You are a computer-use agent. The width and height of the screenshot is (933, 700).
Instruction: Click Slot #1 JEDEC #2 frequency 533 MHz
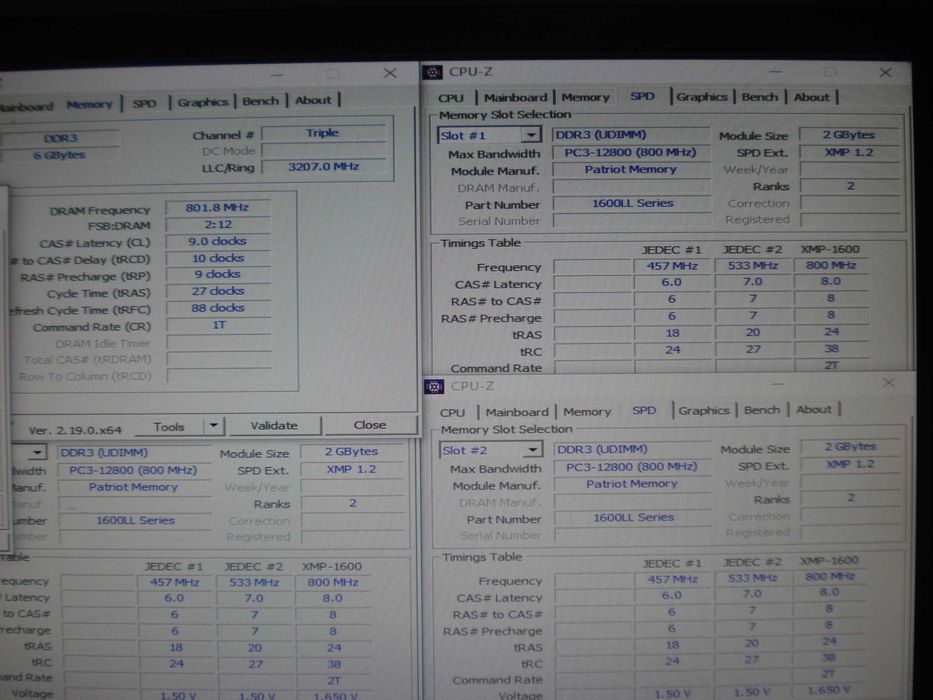753,265
